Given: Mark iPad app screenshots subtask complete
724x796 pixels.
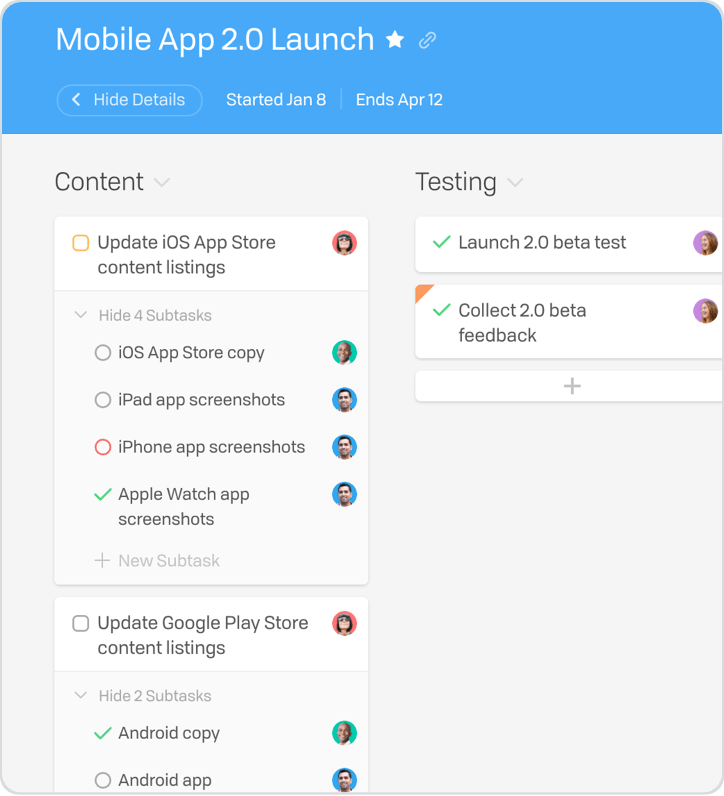Looking at the screenshot, I should 103,400.
